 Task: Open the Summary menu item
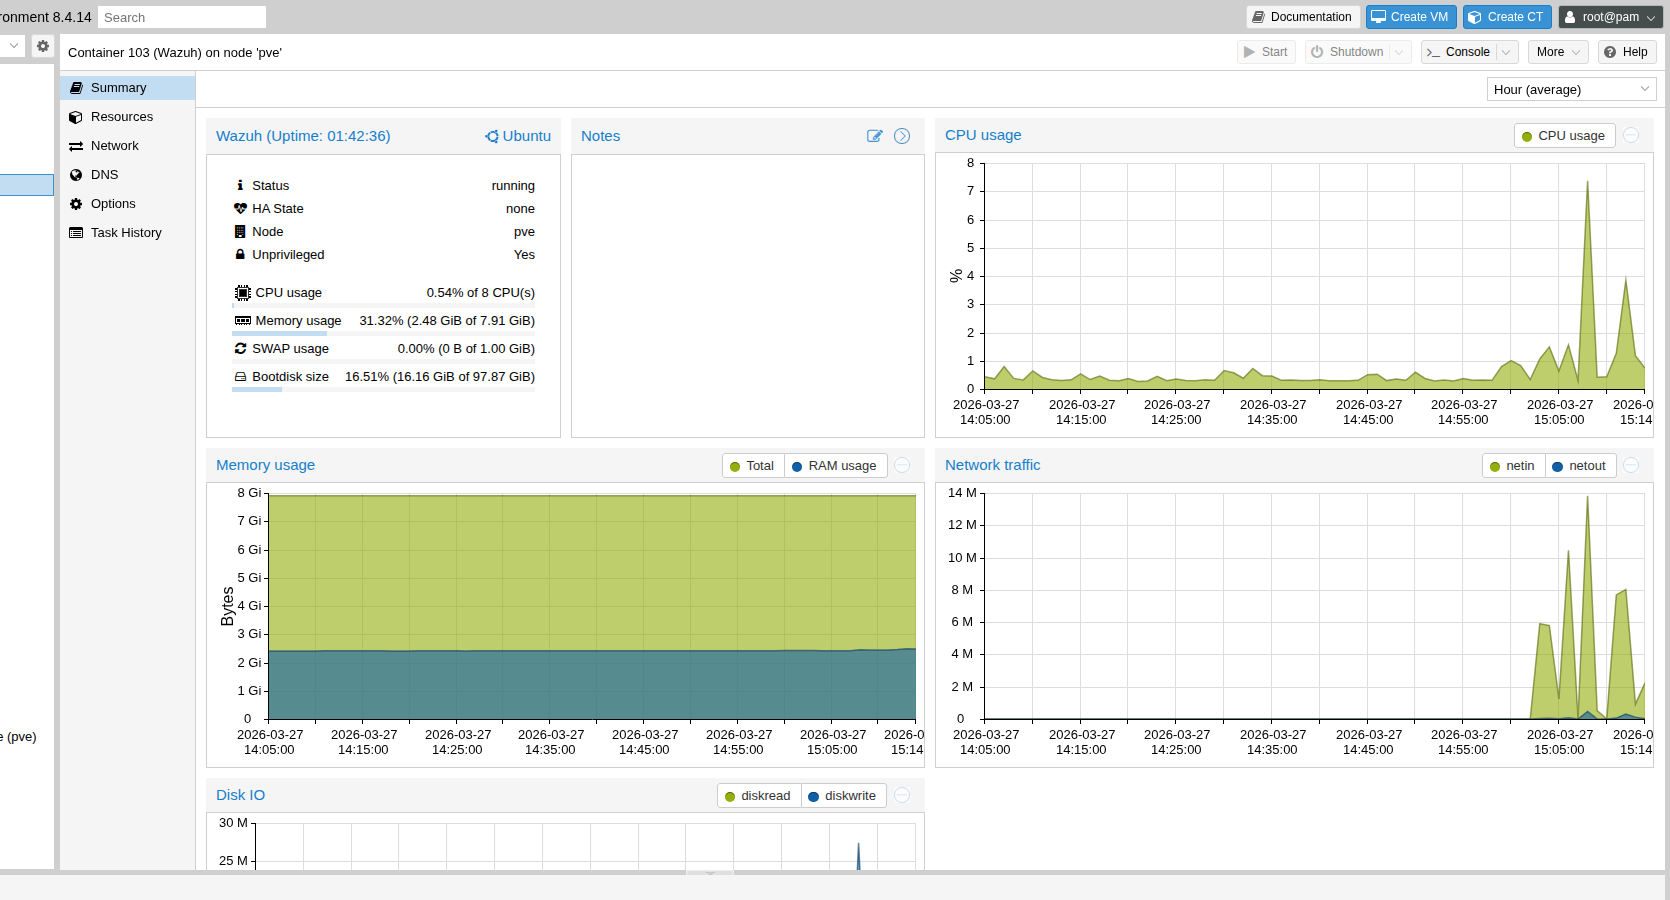point(127,88)
